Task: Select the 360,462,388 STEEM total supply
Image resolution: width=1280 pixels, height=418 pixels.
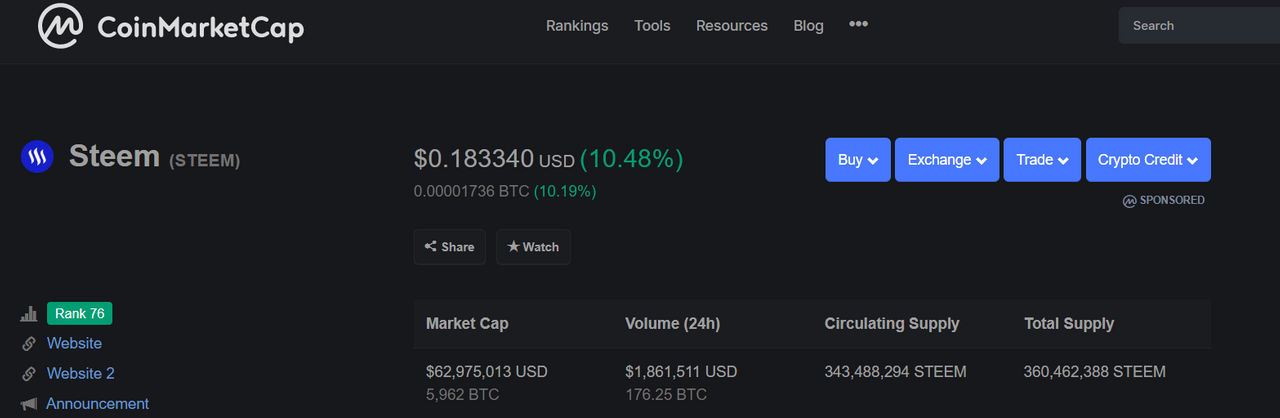Action: coord(1095,372)
